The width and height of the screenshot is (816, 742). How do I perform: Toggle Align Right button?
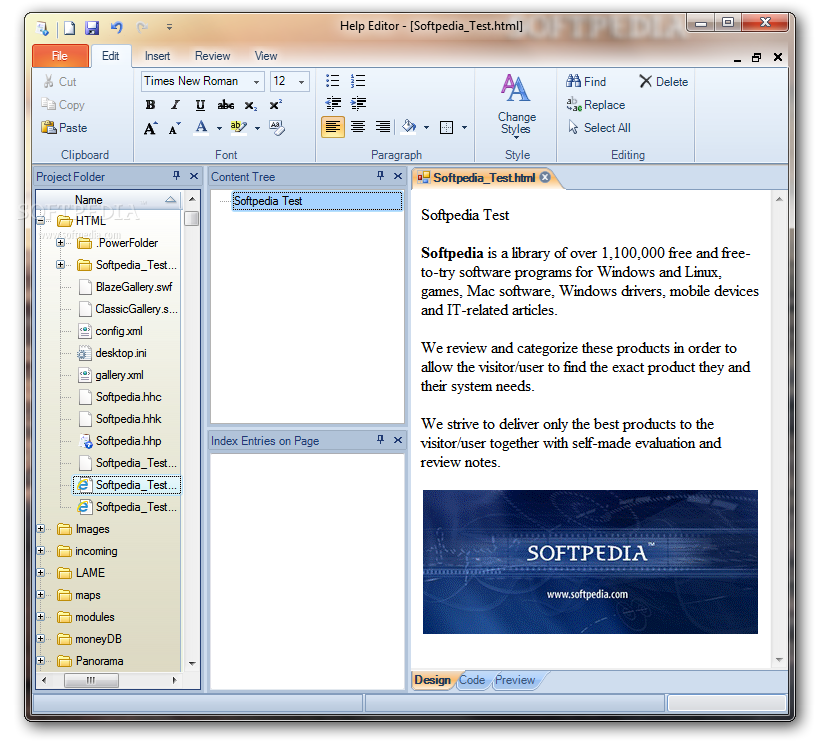tap(383, 127)
